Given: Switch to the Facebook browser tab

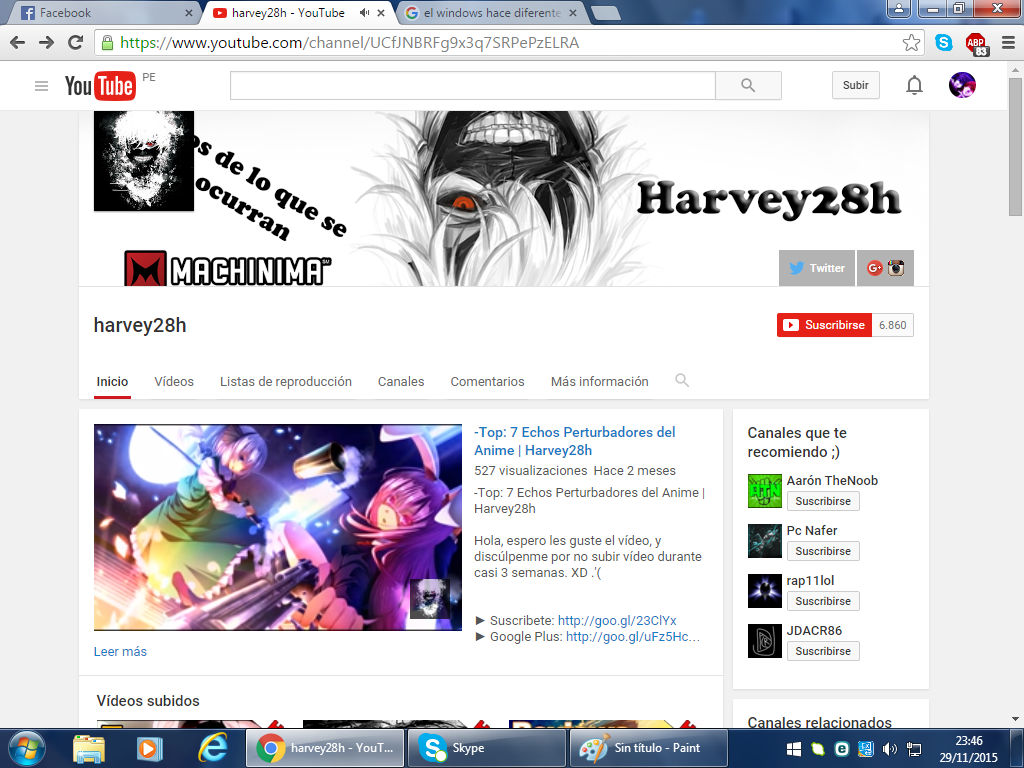Looking at the screenshot, I should click(103, 13).
